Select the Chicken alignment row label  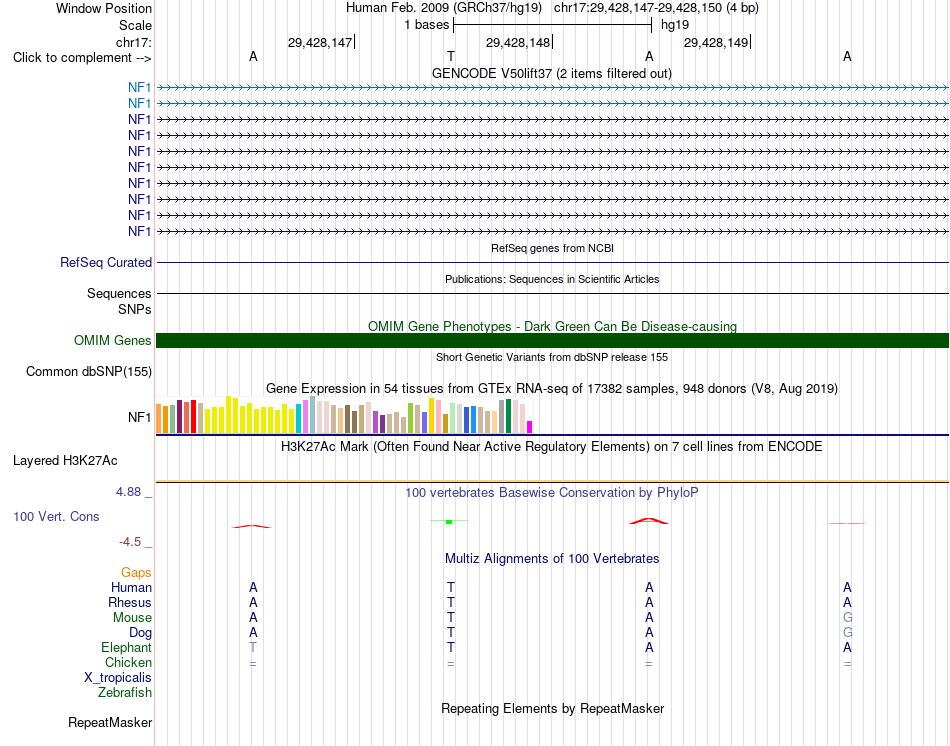(128, 662)
